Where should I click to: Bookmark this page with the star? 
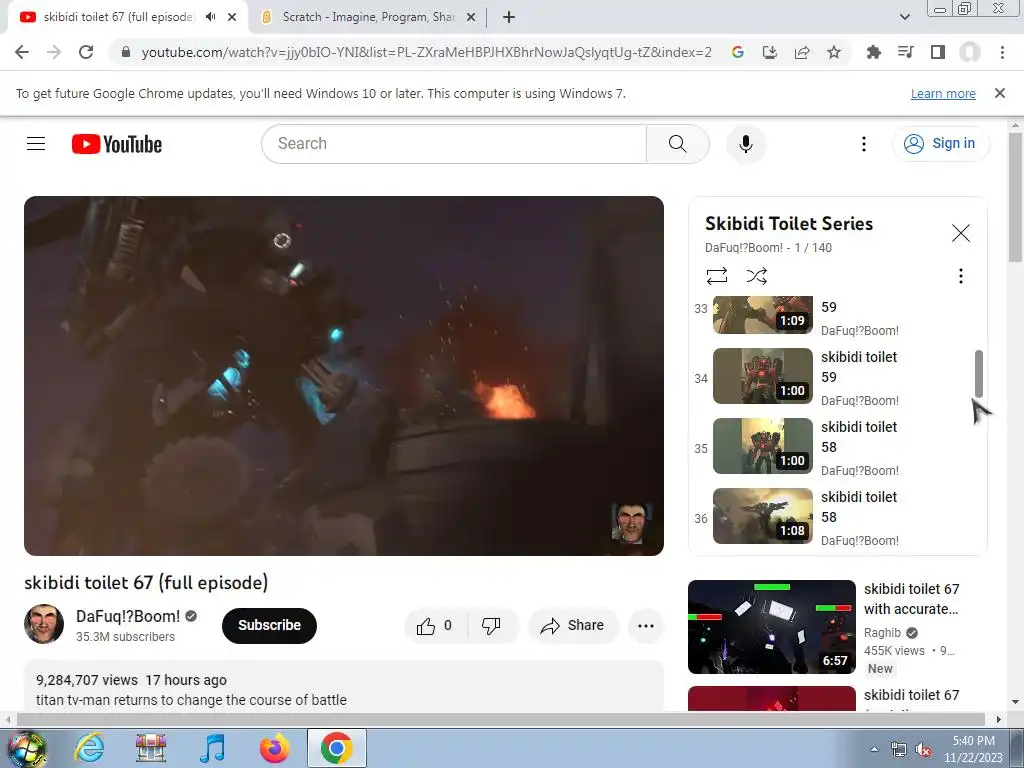(x=833, y=52)
